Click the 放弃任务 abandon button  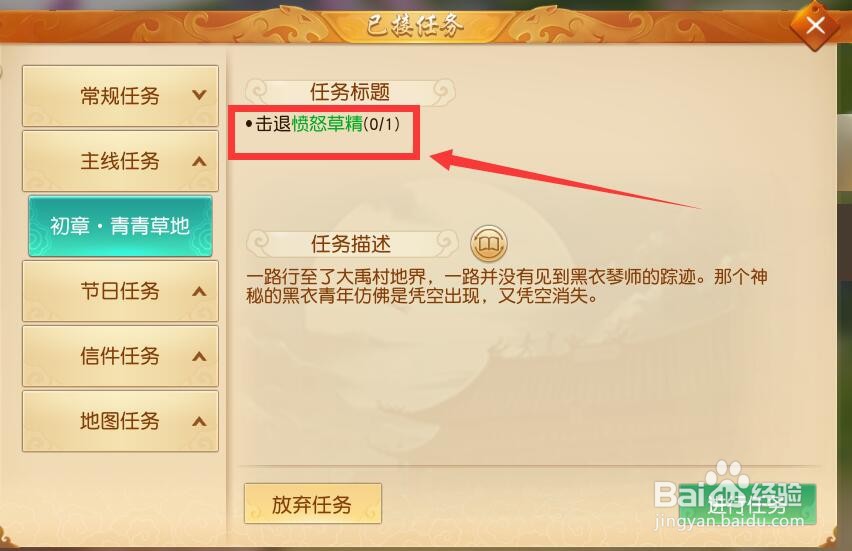tap(312, 504)
